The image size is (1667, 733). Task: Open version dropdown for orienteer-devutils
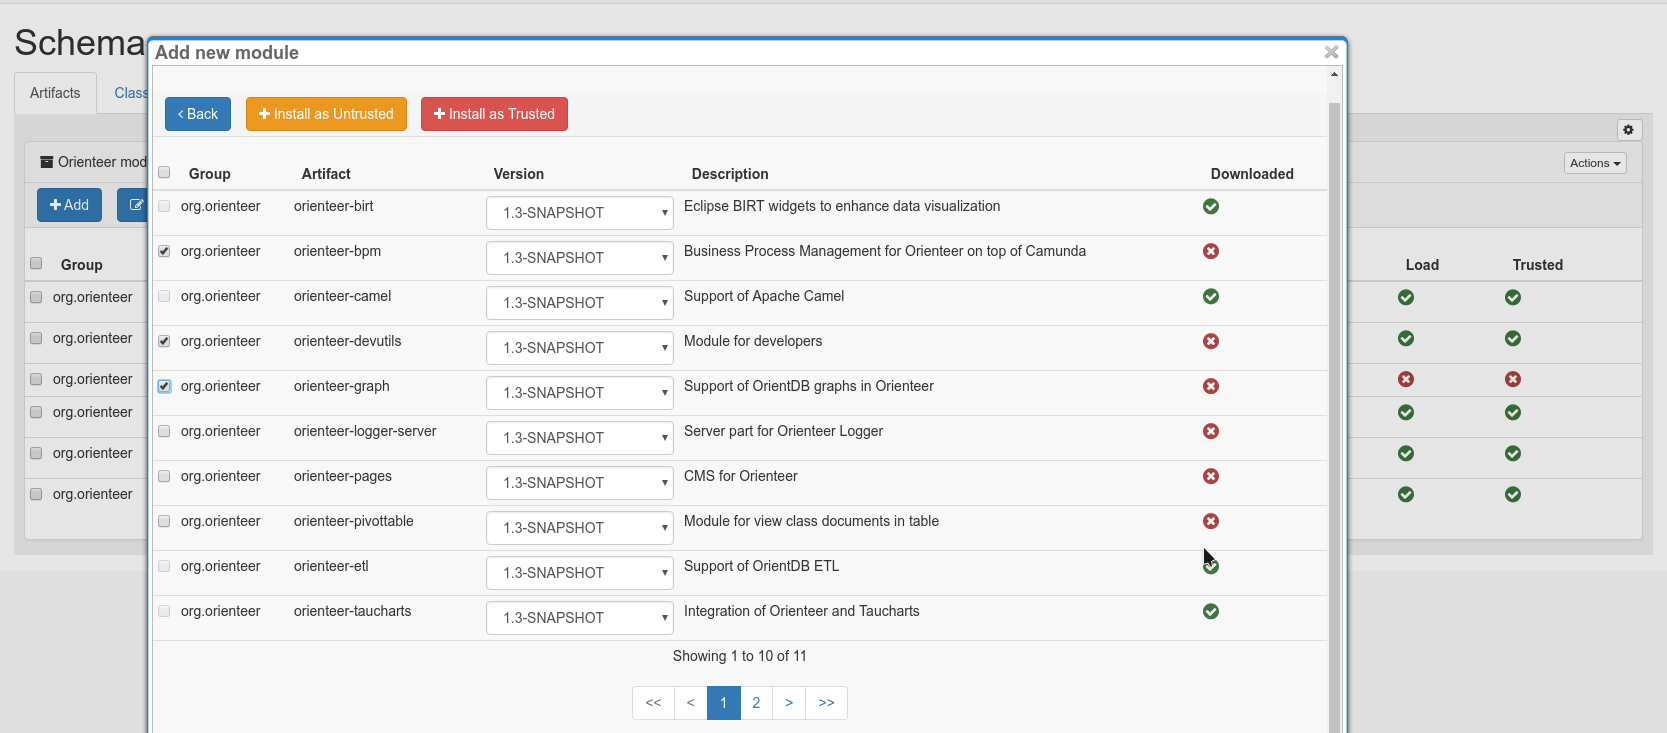pos(580,348)
